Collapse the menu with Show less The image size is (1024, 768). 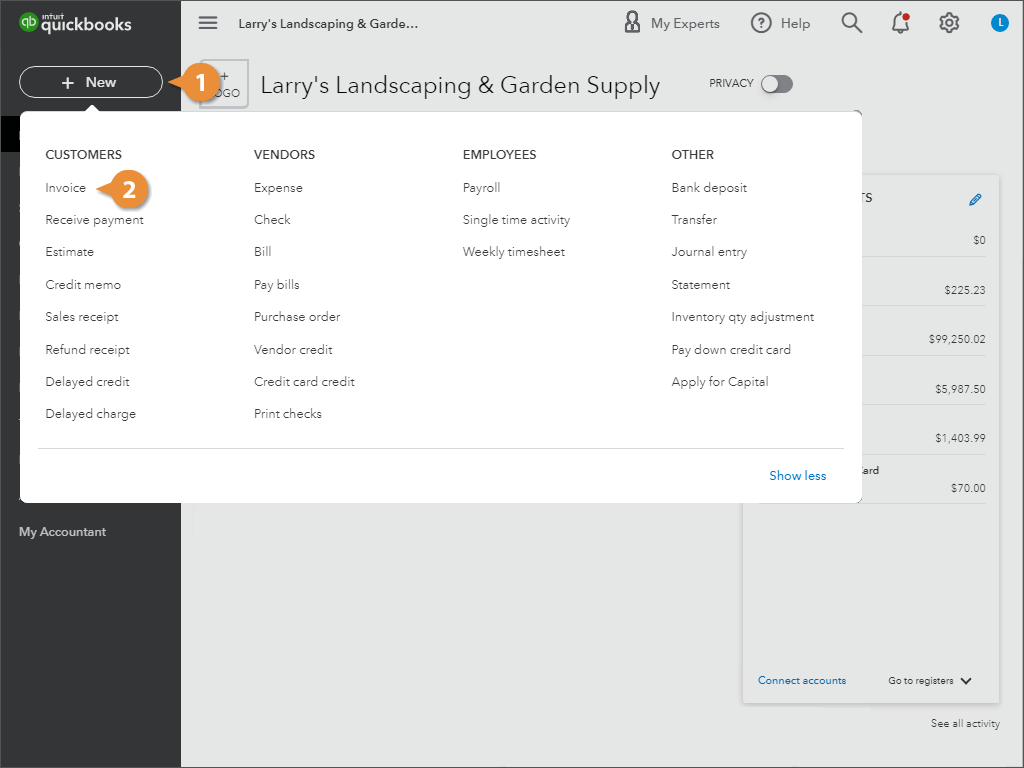(797, 475)
